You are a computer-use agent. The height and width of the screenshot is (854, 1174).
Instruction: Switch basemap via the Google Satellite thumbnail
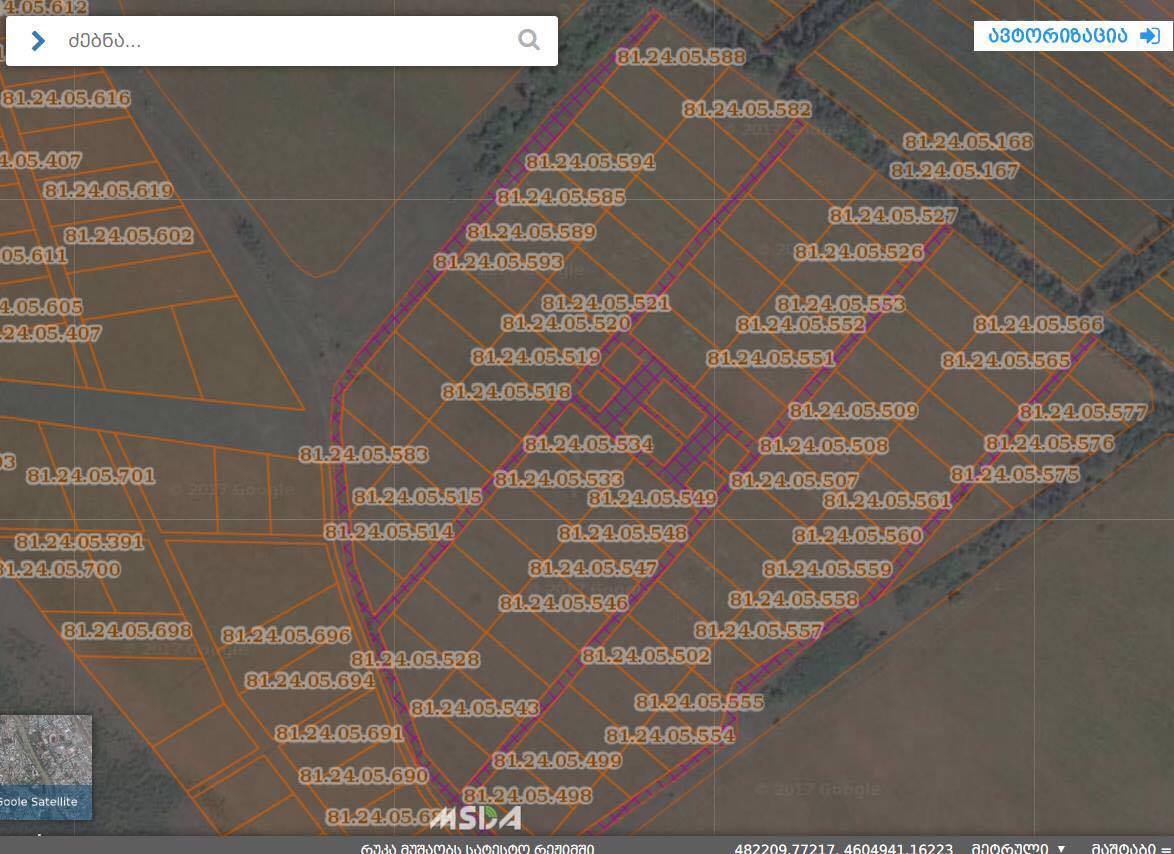(45, 766)
